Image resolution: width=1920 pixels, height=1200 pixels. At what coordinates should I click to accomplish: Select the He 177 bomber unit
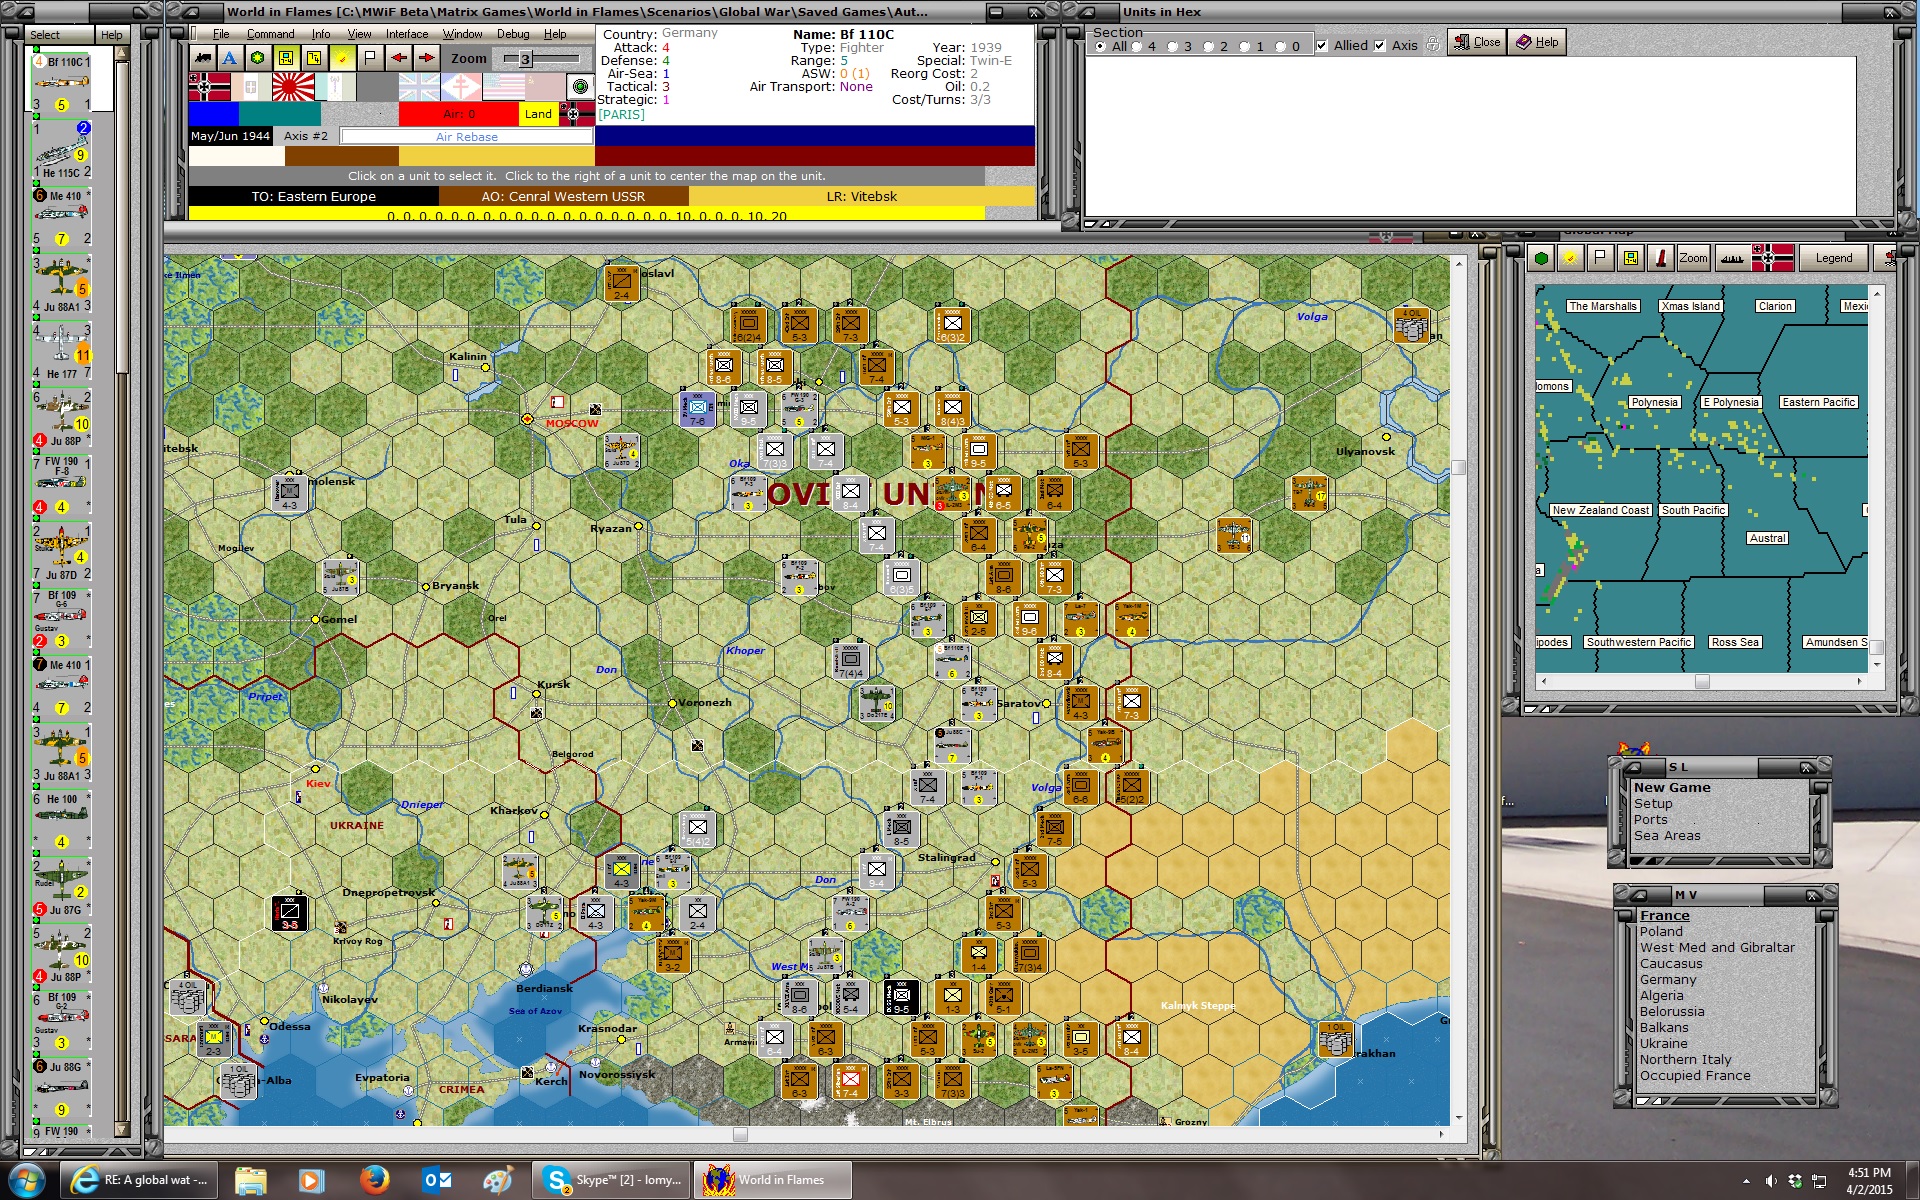[61, 351]
